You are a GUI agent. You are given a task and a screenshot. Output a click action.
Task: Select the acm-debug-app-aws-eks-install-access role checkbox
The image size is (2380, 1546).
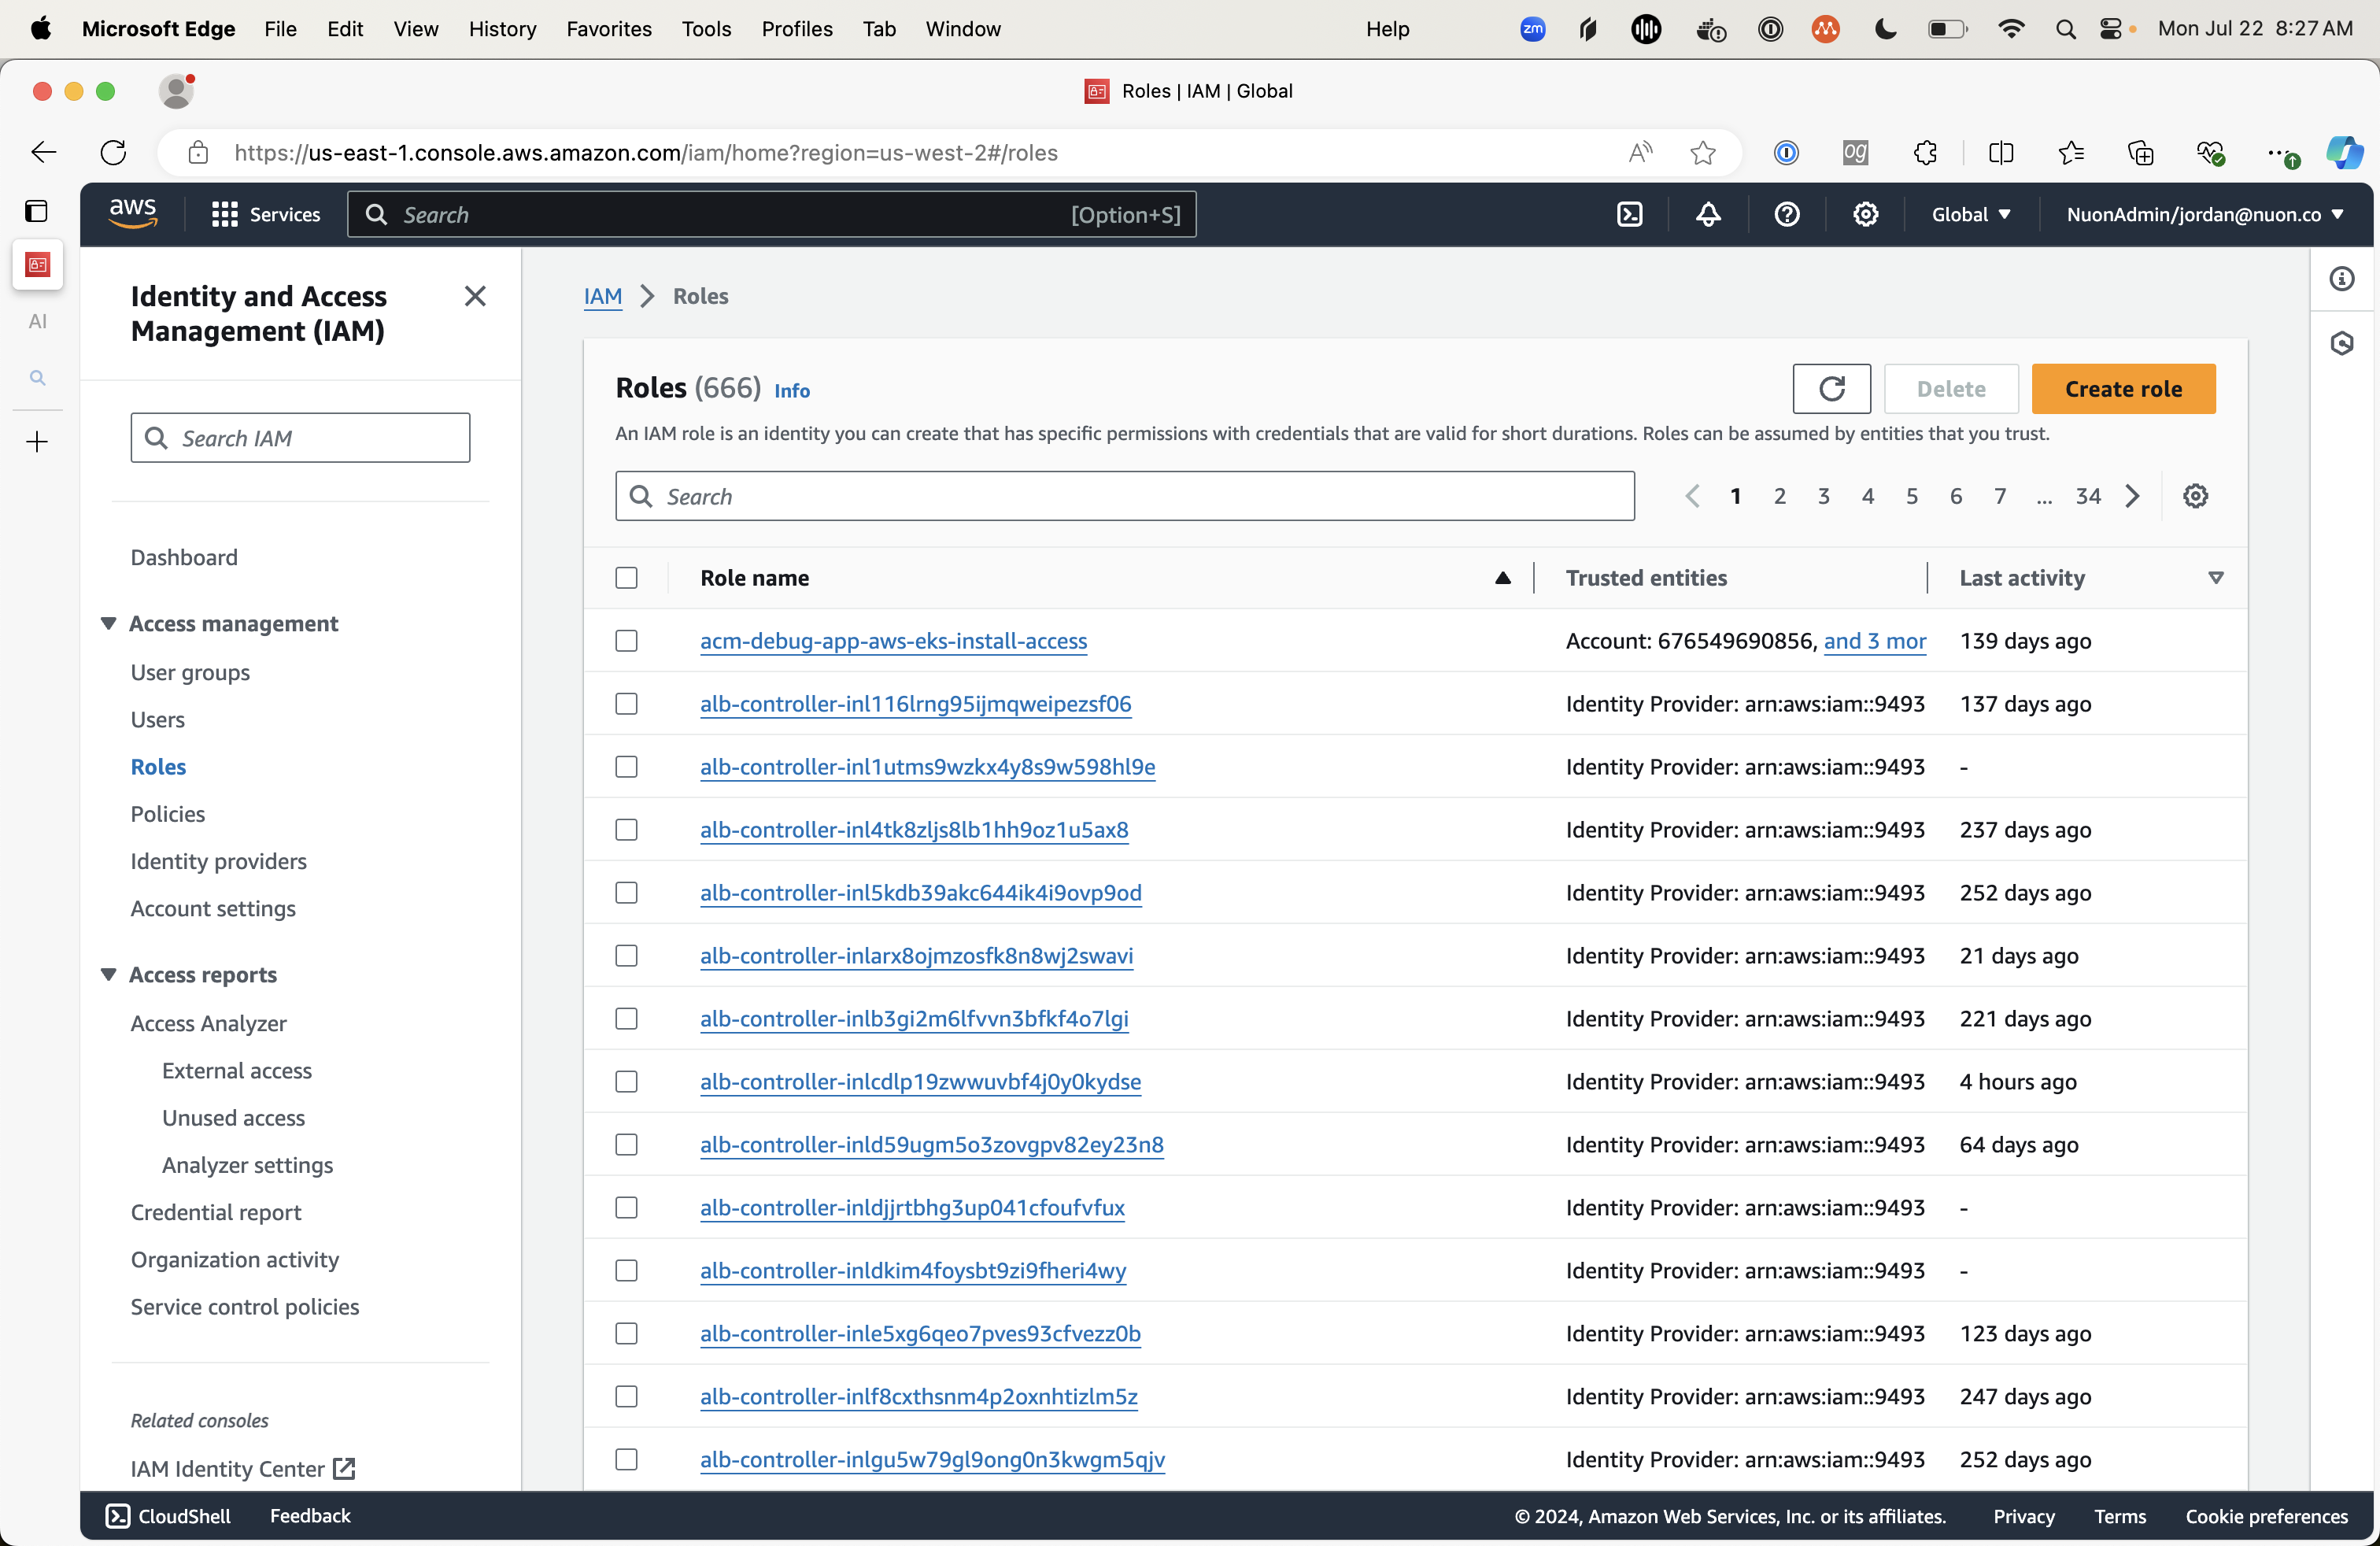[x=626, y=641]
